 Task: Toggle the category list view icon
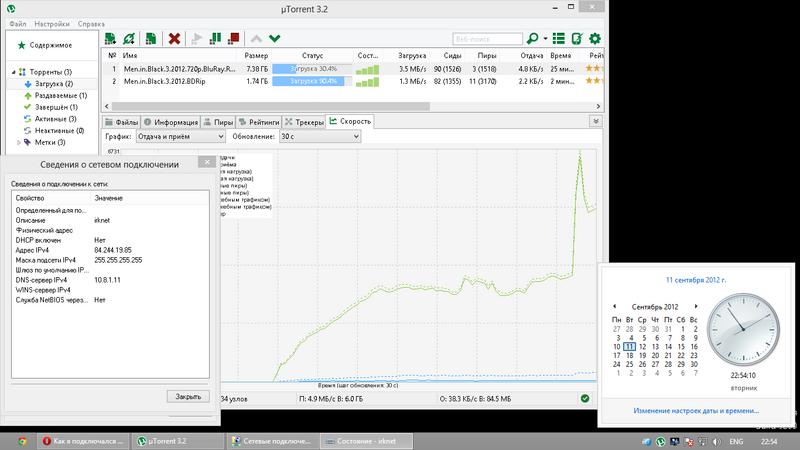559,38
